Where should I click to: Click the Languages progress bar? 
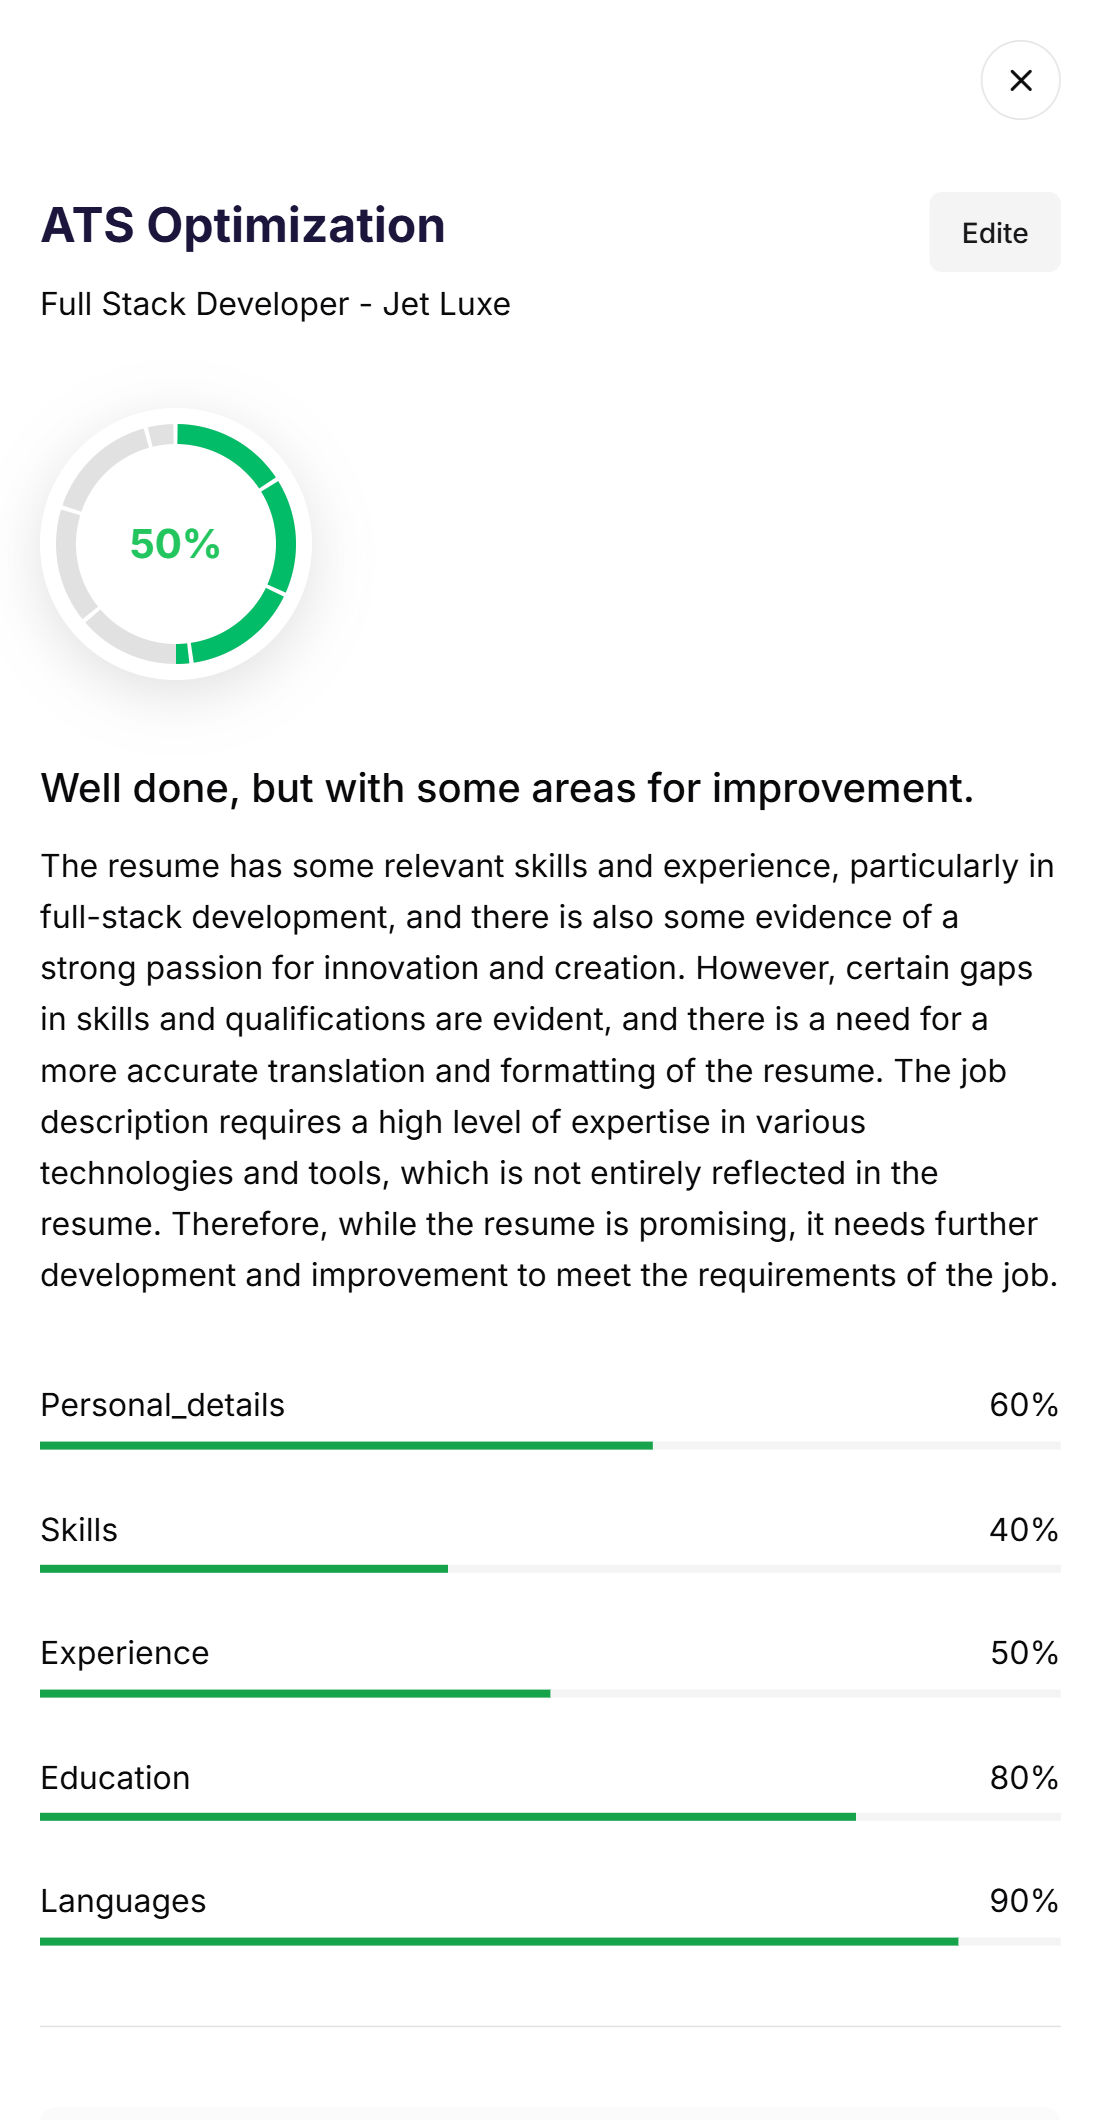point(550,1941)
